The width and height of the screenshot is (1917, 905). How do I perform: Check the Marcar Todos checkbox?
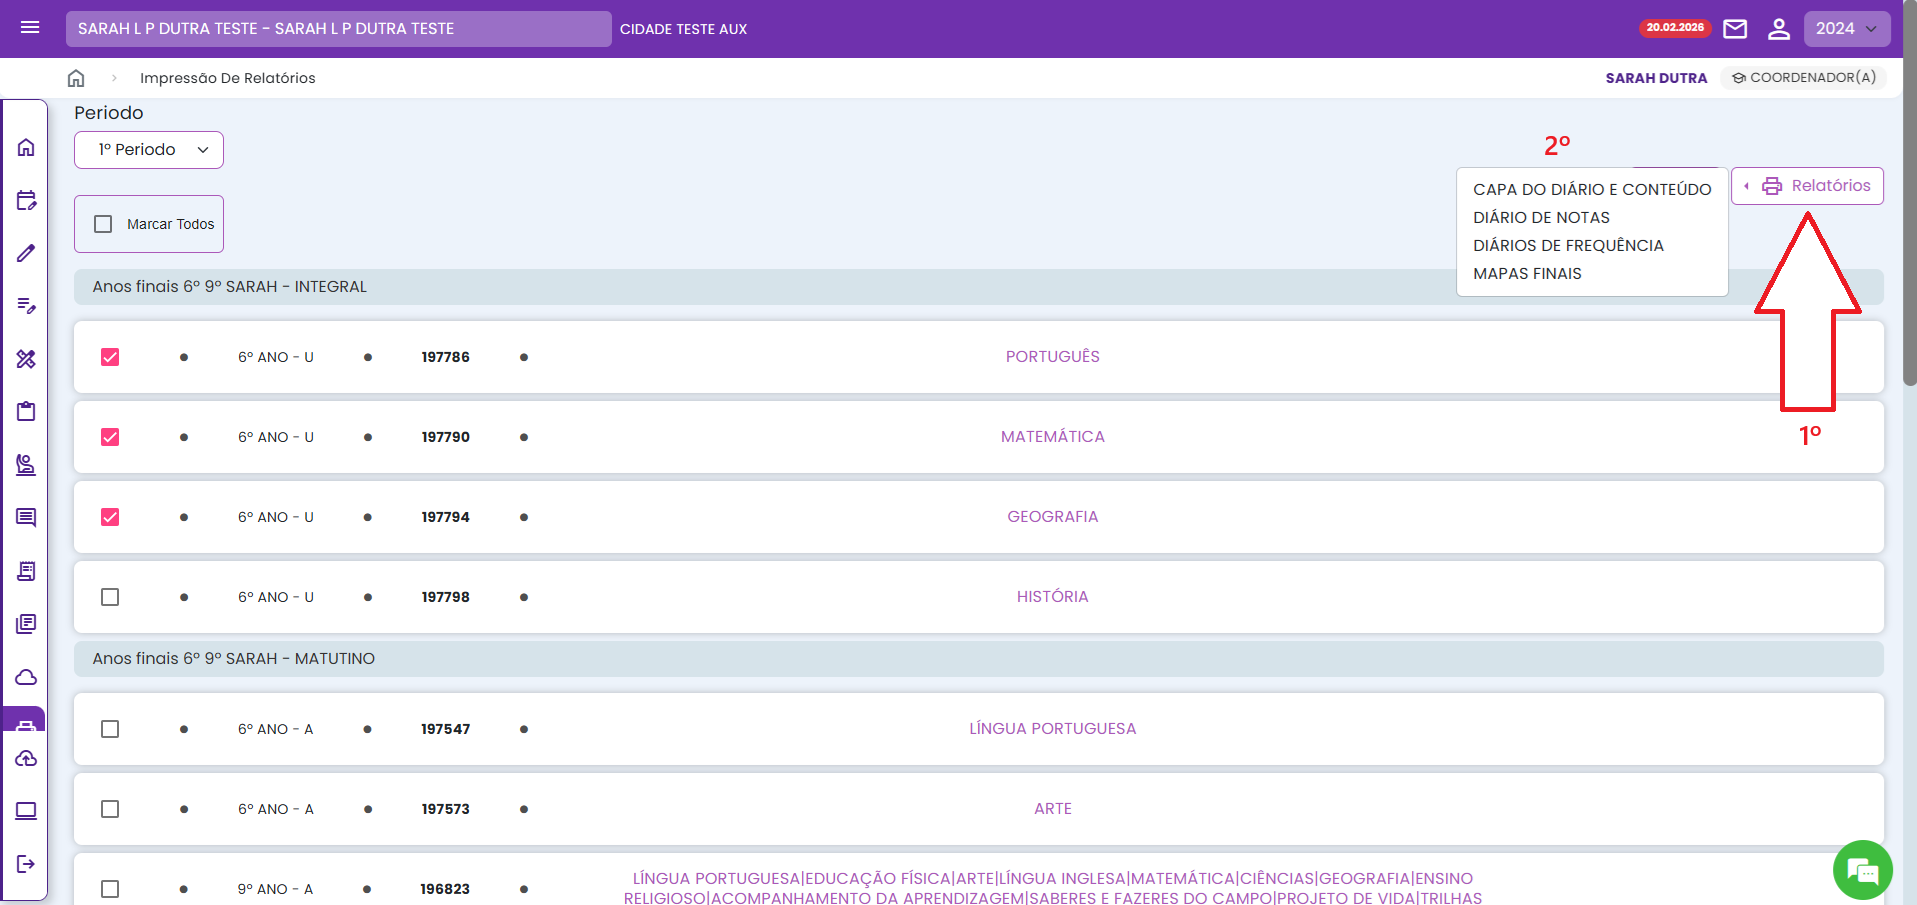[103, 224]
